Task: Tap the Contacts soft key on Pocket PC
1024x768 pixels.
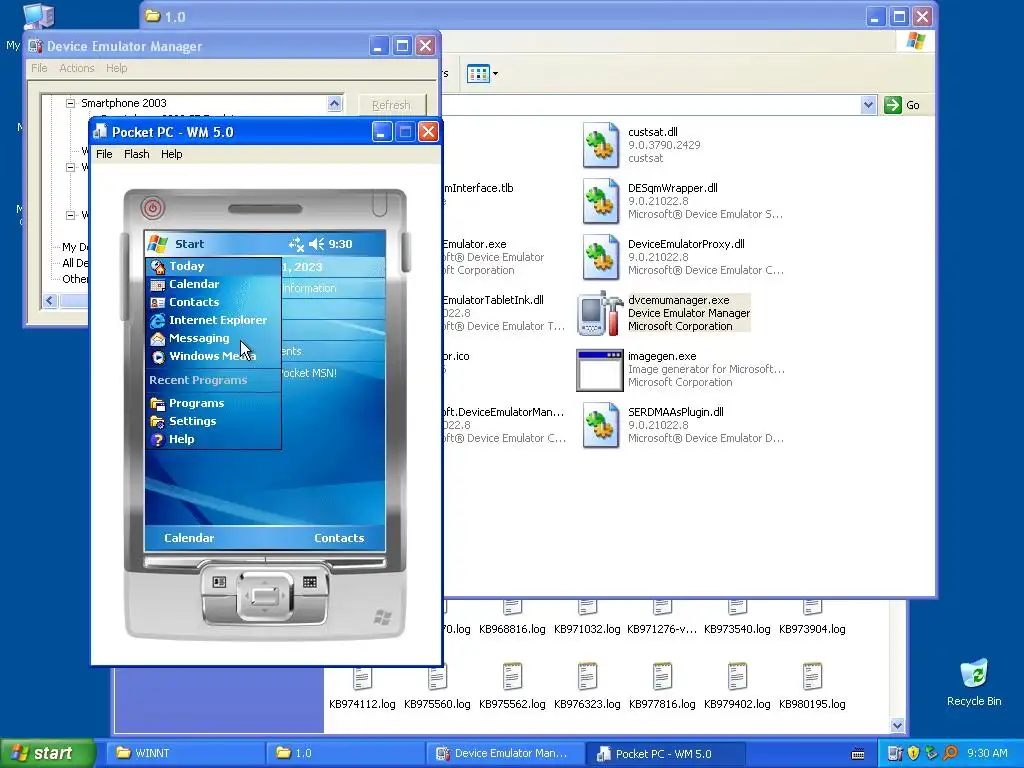Action: pos(339,538)
